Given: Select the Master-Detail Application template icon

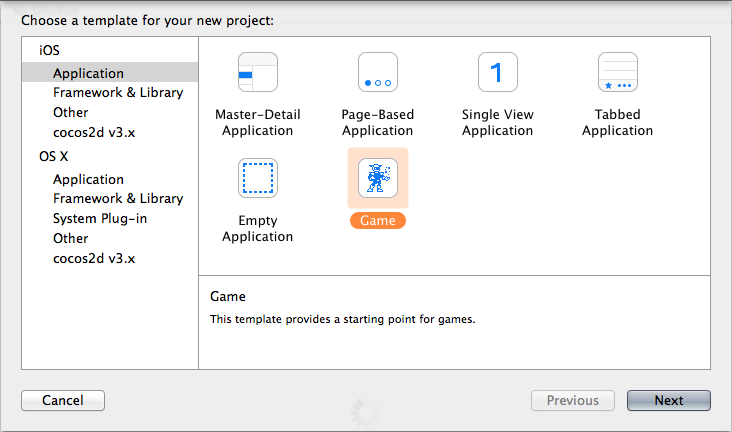Looking at the screenshot, I should 258,72.
